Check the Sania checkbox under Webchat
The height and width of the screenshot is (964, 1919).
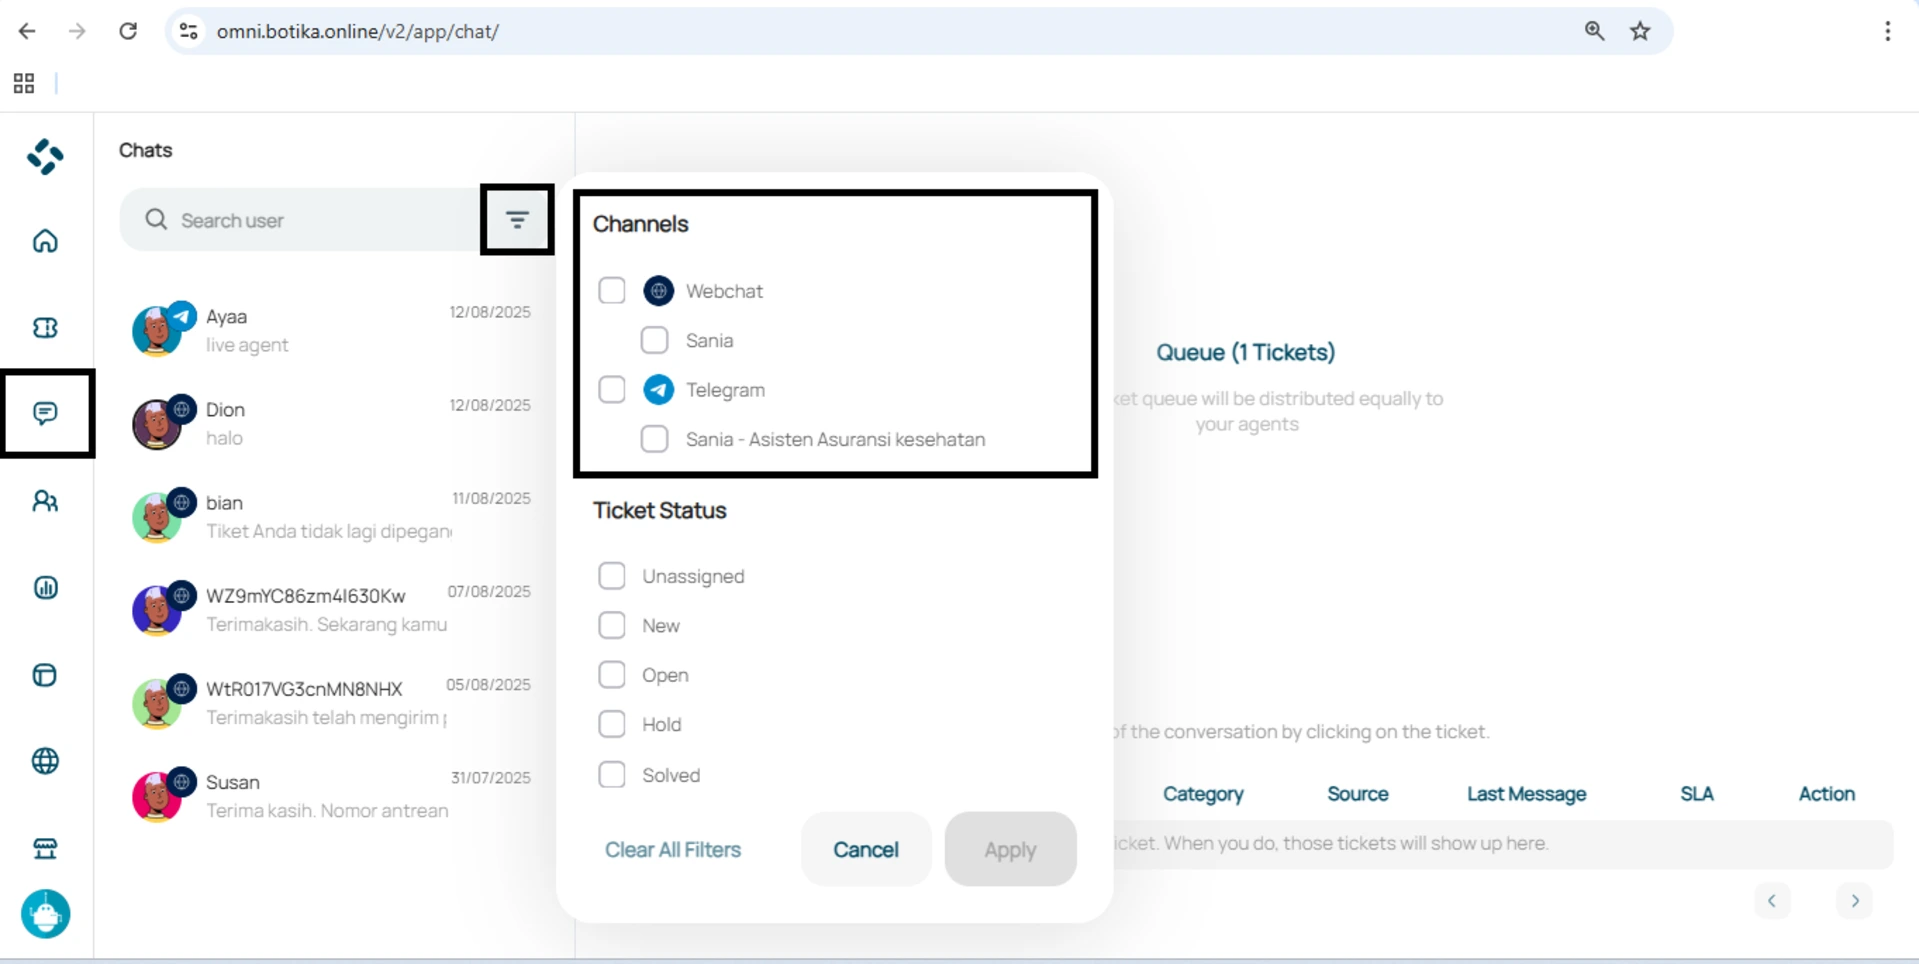(x=654, y=340)
